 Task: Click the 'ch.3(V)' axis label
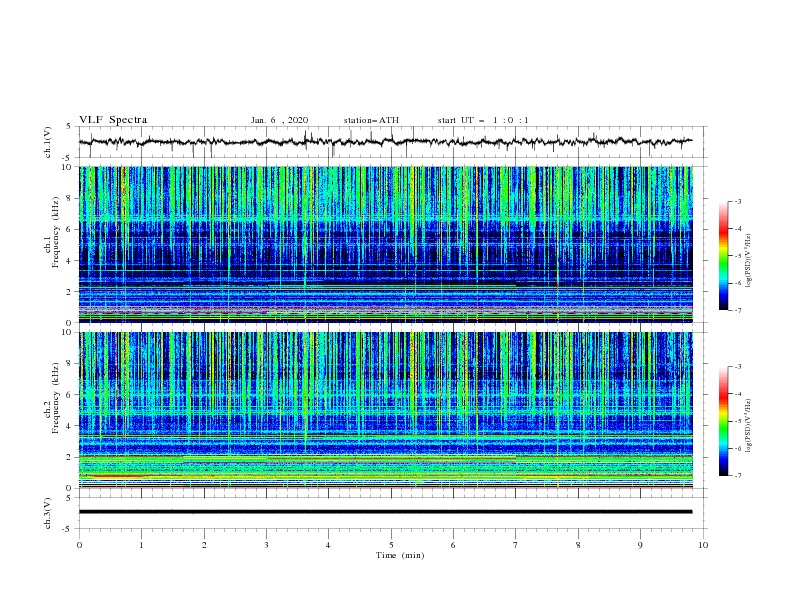pos(48,513)
